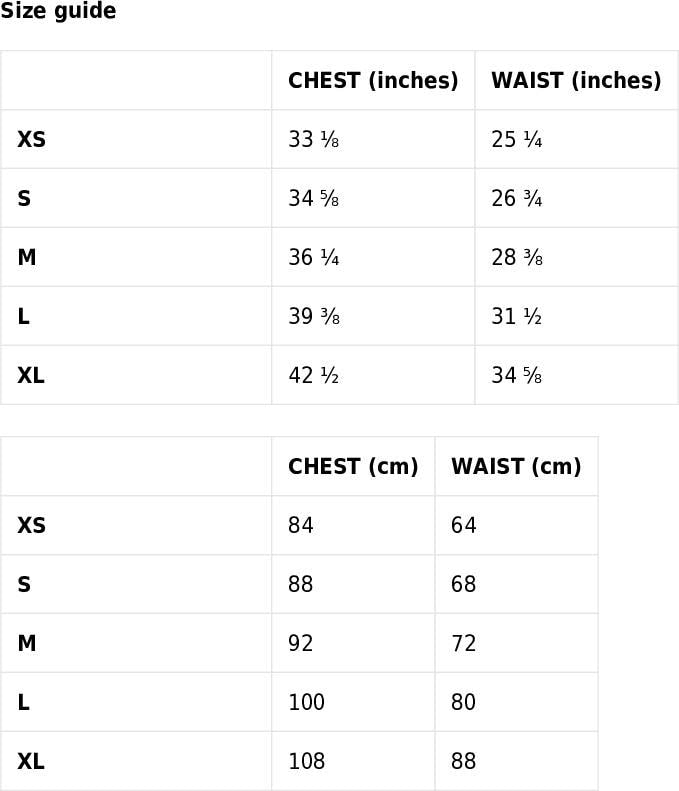
Task: Click the 26 ¾ waist value
Action: (x=517, y=199)
